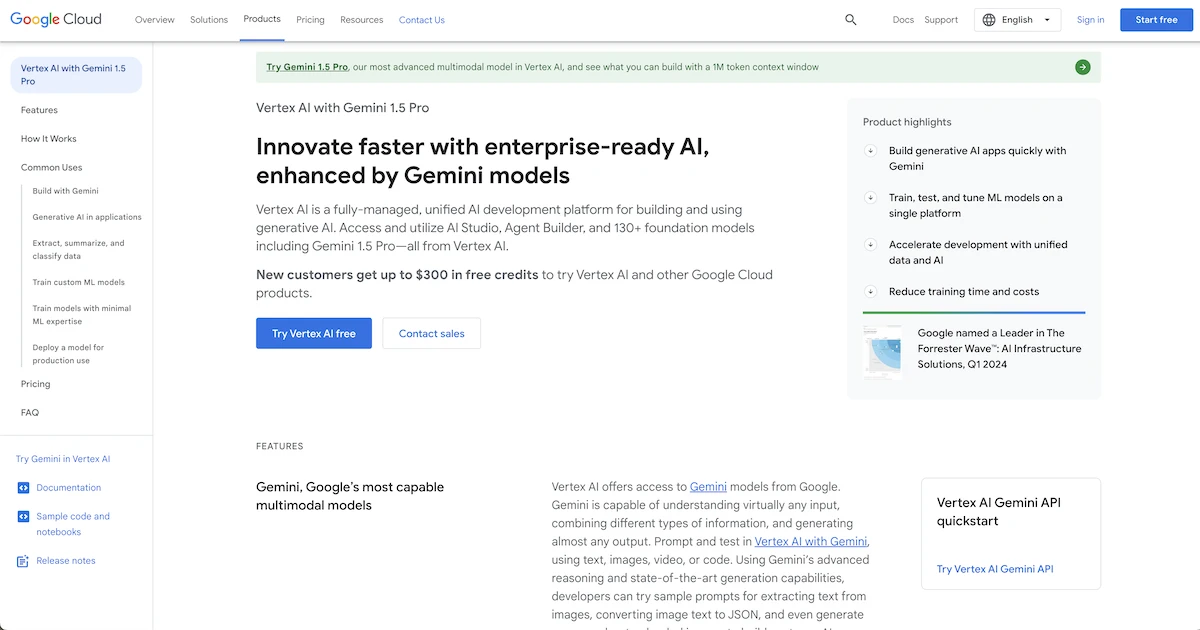Click the Documentation icon in sidebar
The height and width of the screenshot is (630, 1200).
[x=24, y=488]
